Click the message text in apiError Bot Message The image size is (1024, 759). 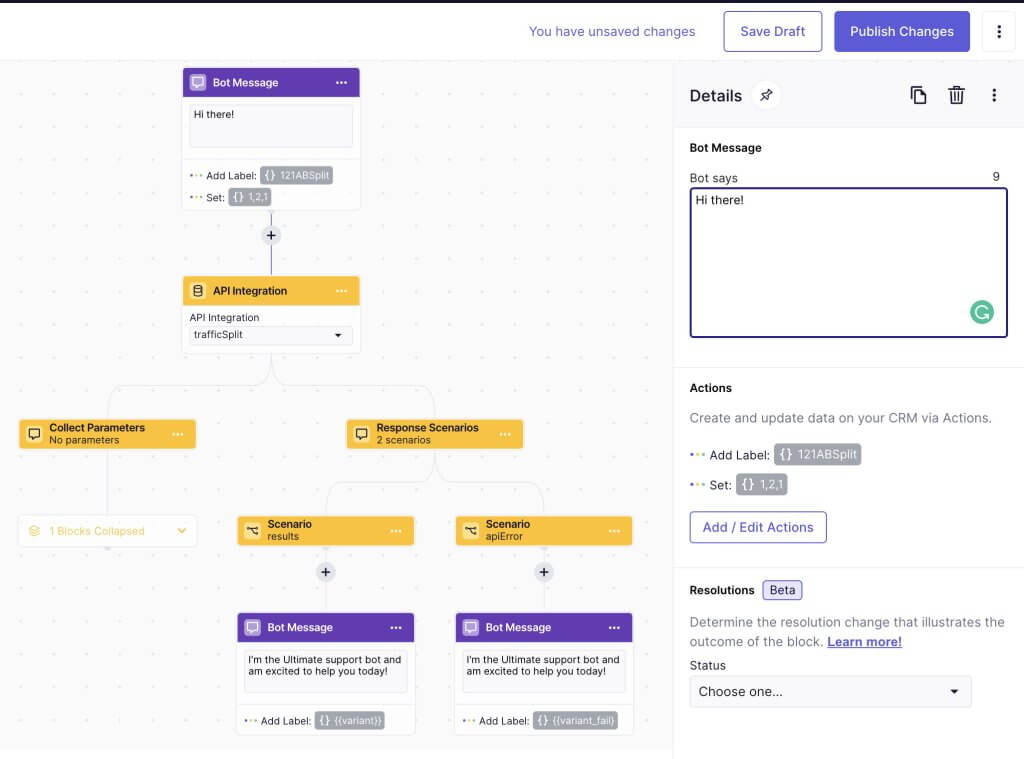click(543, 666)
